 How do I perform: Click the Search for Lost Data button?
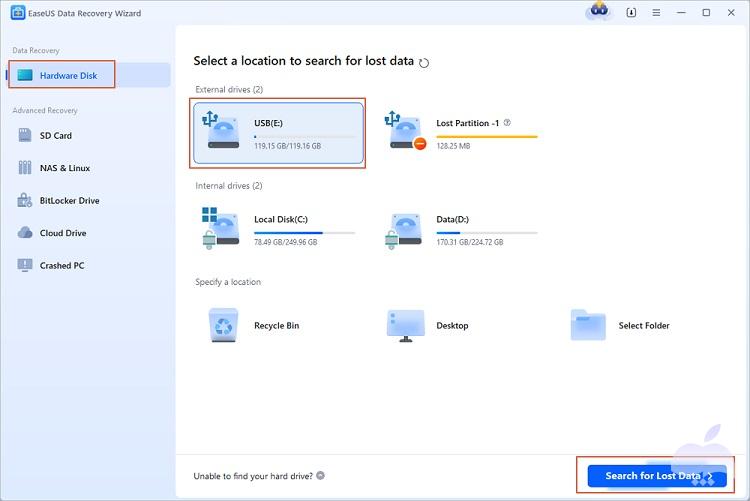point(657,476)
